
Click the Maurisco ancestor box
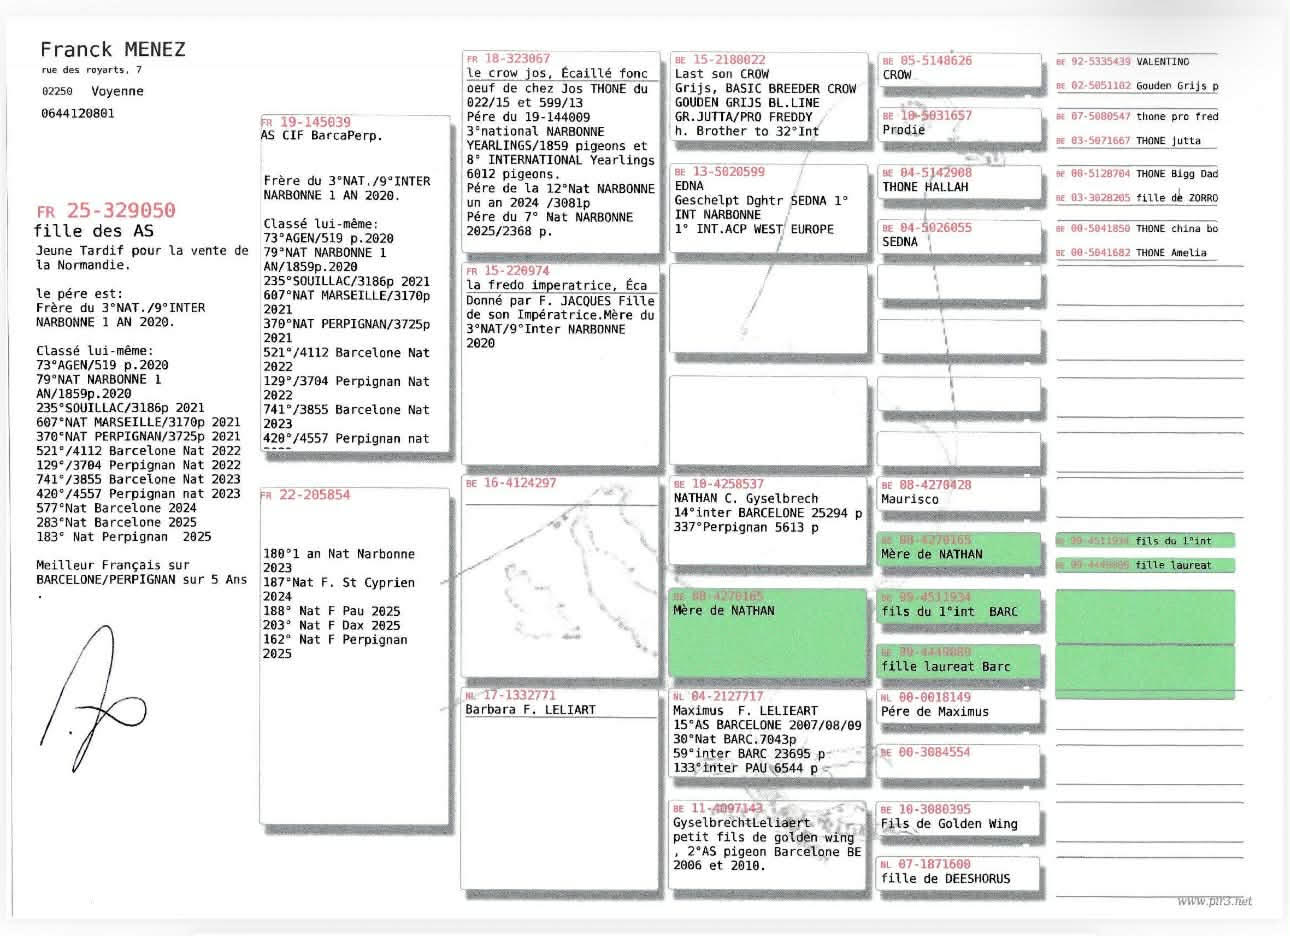click(x=959, y=492)
